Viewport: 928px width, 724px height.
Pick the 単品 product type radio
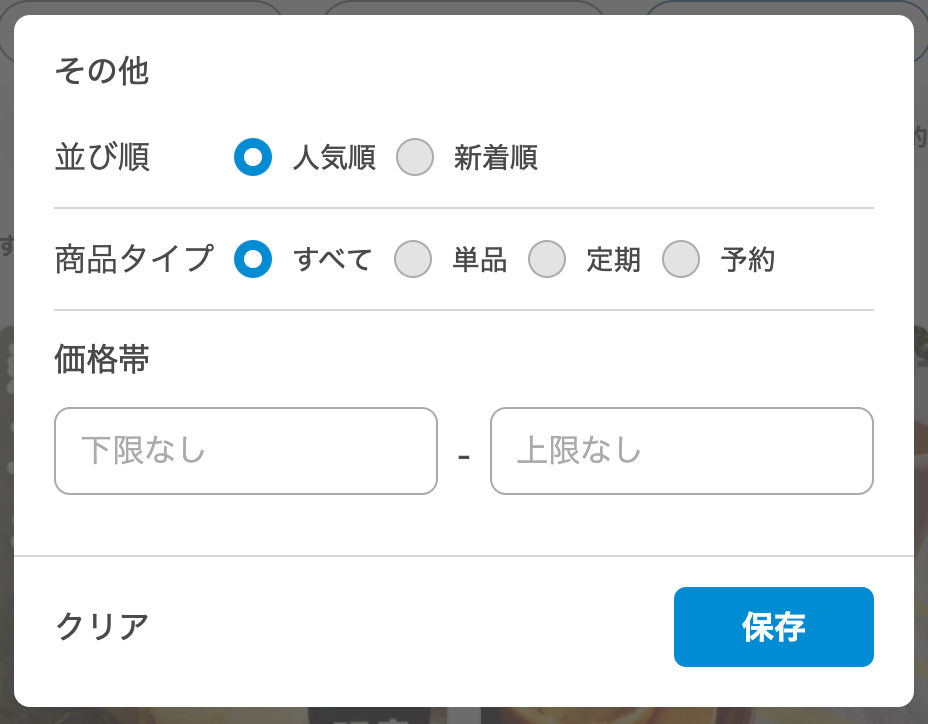(413, 259)
